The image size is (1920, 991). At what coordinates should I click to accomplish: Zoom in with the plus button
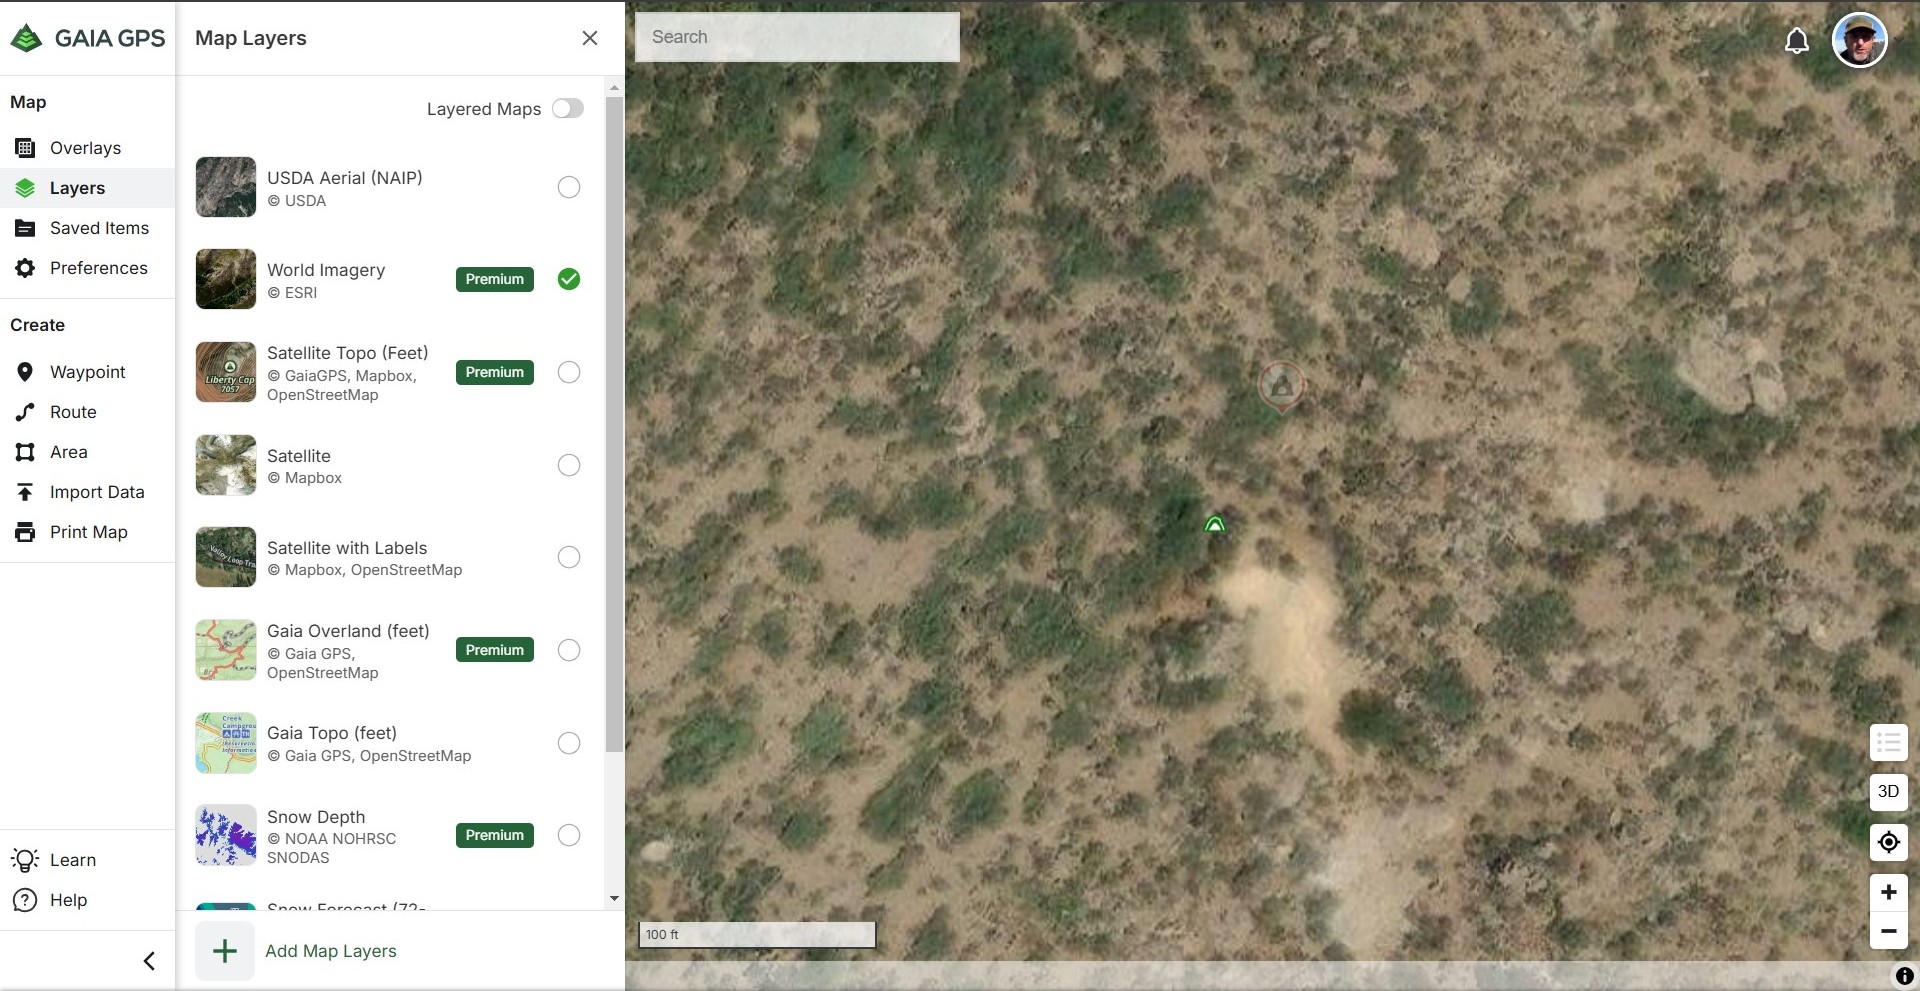click(1888, 892)
